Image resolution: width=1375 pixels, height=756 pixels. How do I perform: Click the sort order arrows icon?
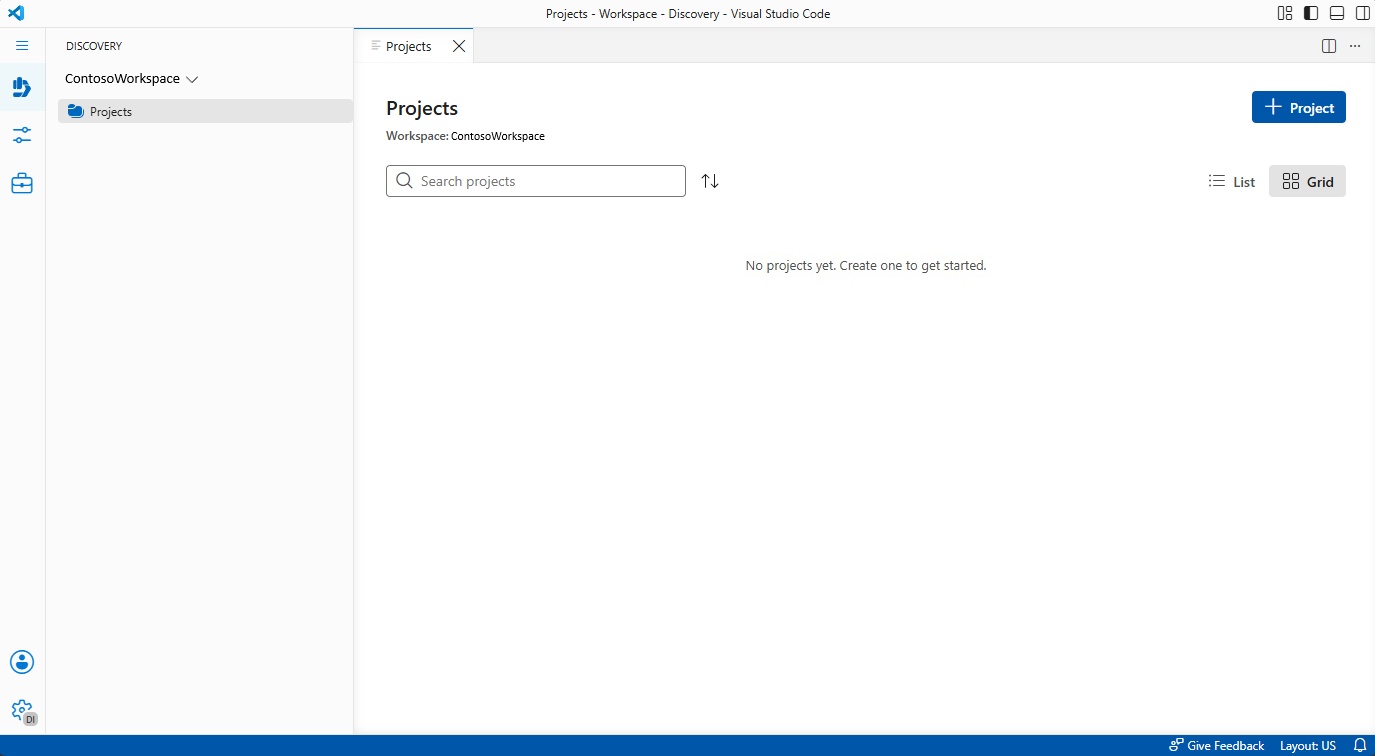[710, 181]
